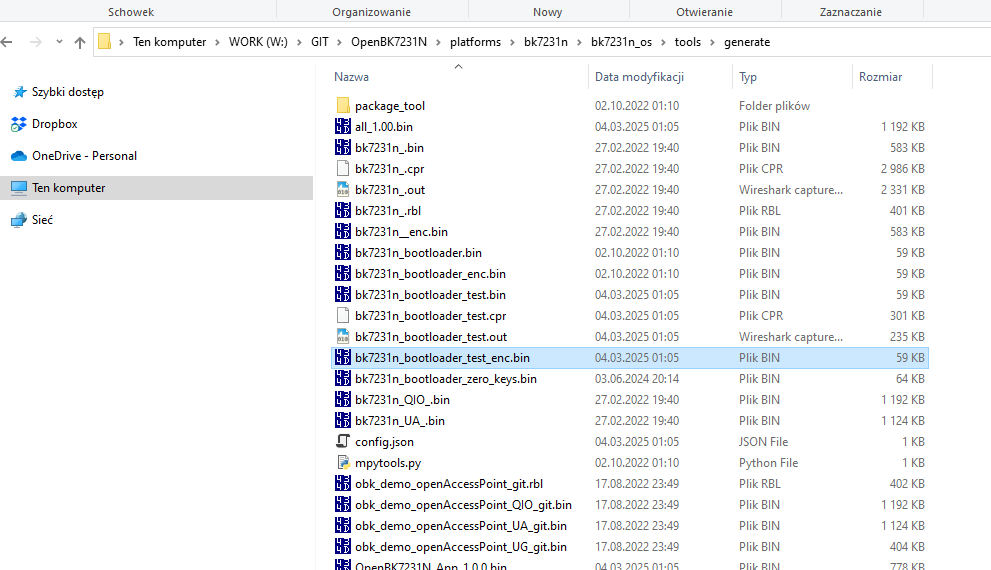991x570 pixels.
Task: Navigate to WORK (W:) breadcrumb
Action: (x=258, y=42)
